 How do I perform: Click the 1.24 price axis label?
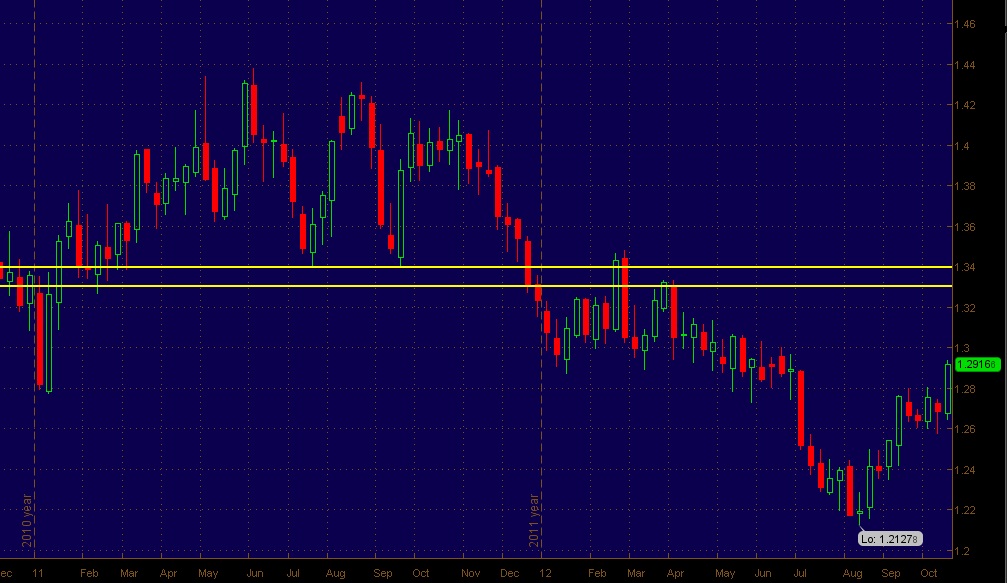[x=965, y=470]
